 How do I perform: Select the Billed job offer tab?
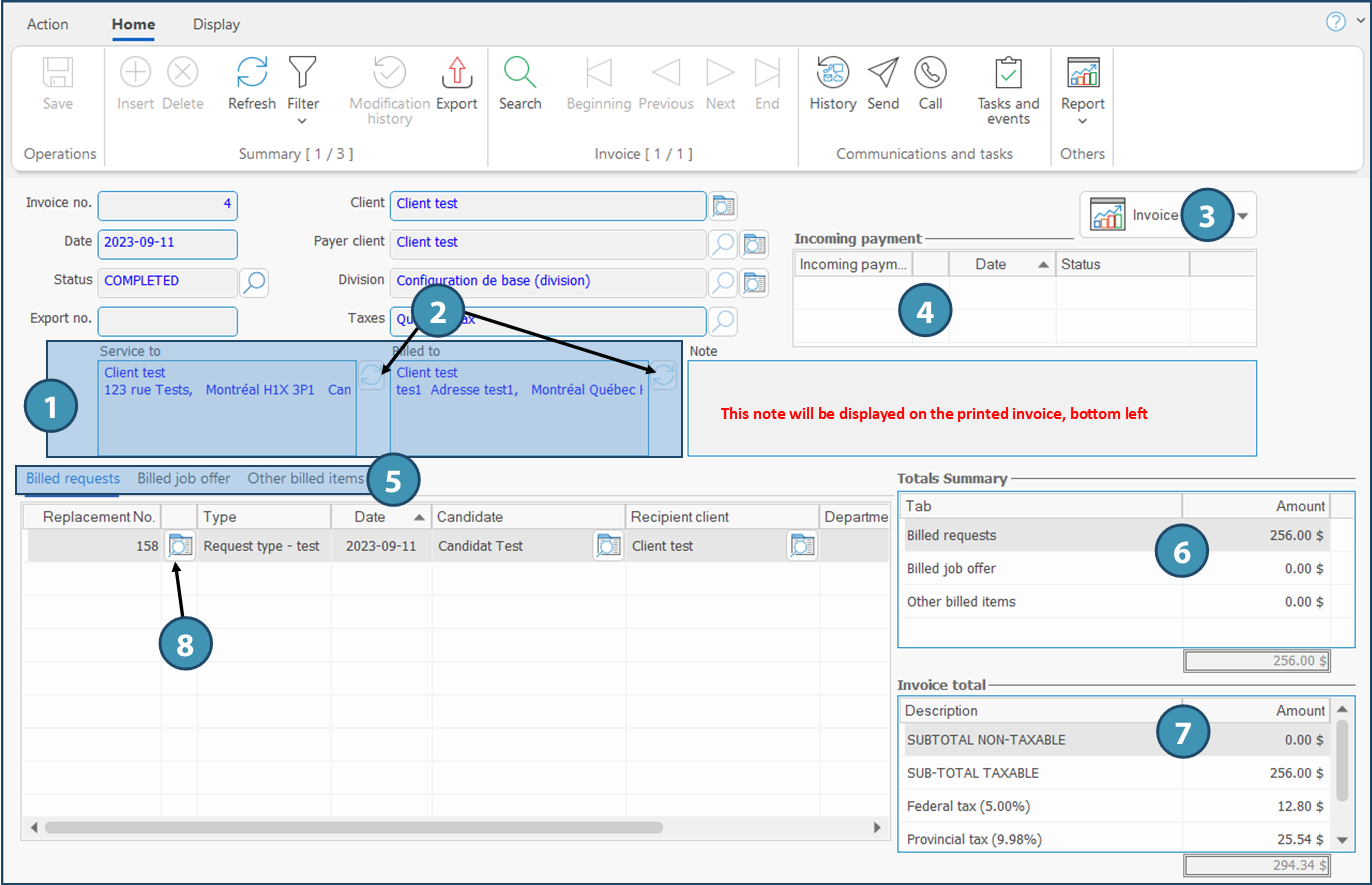[184, 478]
